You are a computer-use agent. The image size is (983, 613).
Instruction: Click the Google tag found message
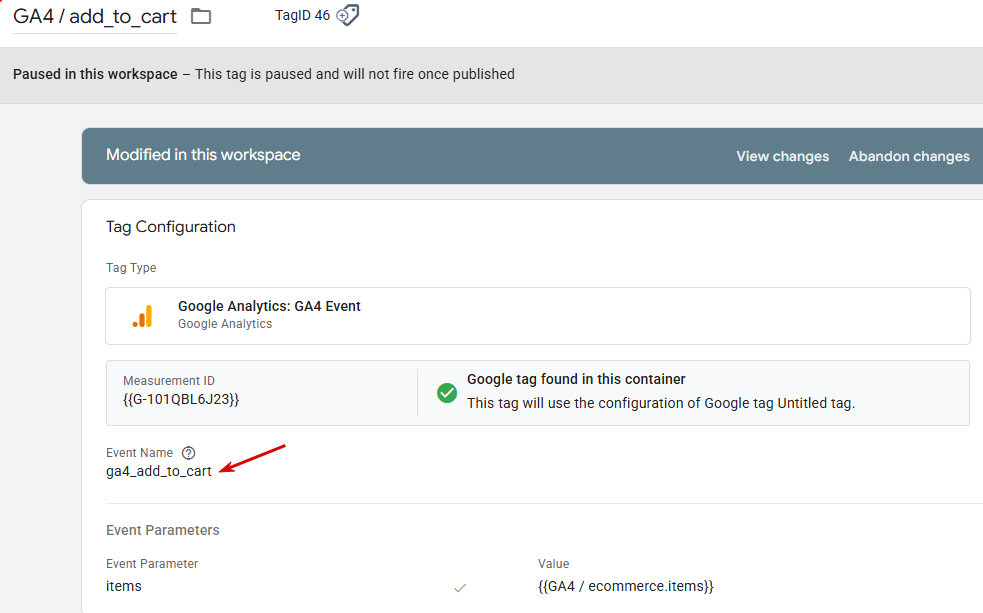click(x=576, y=380)
